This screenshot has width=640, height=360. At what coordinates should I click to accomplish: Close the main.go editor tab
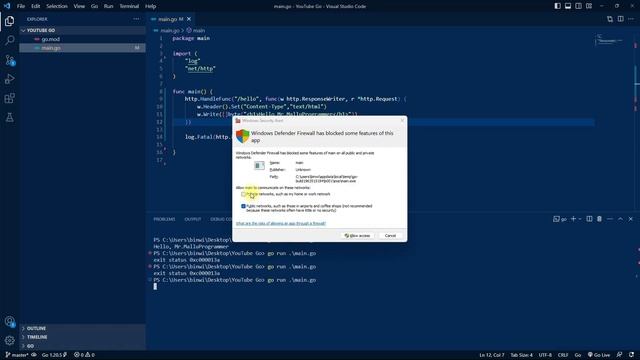(x=189, y=19)
